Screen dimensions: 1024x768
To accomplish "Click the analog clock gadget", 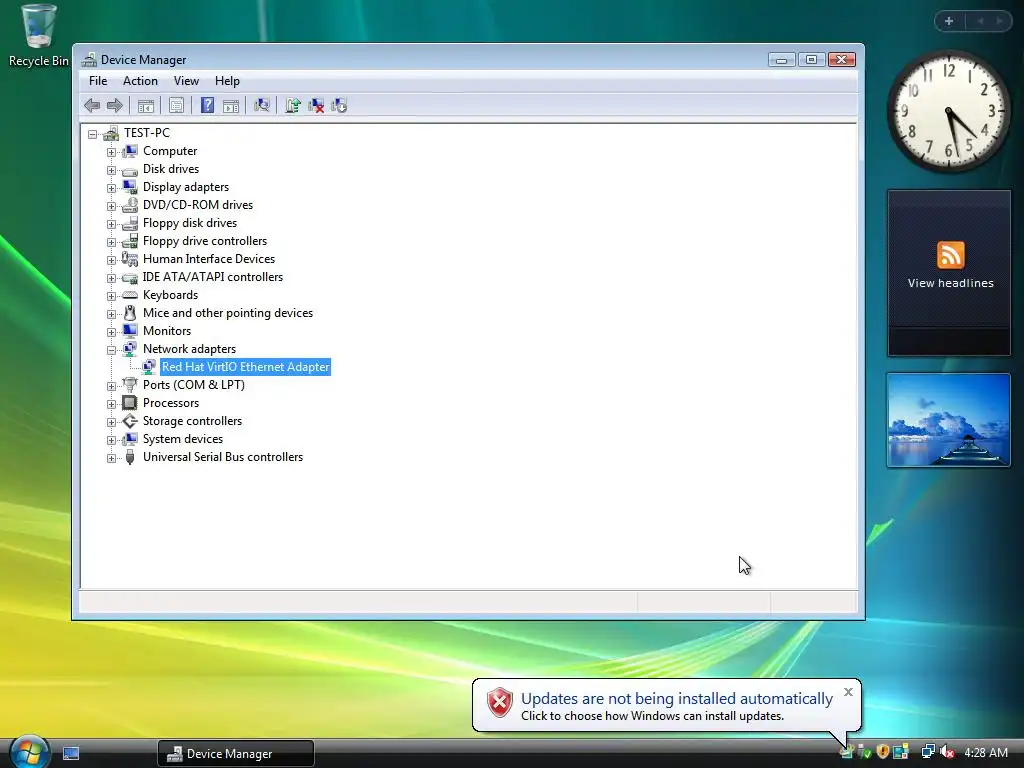I will click(948, 111).
